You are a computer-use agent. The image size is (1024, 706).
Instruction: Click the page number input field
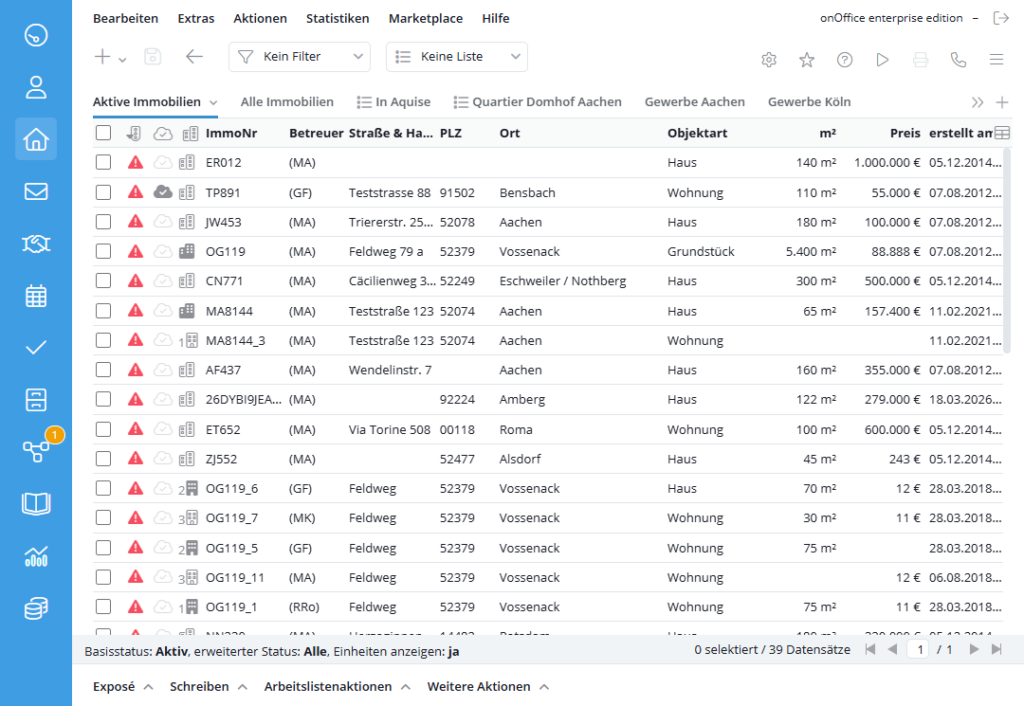point(920,650)
